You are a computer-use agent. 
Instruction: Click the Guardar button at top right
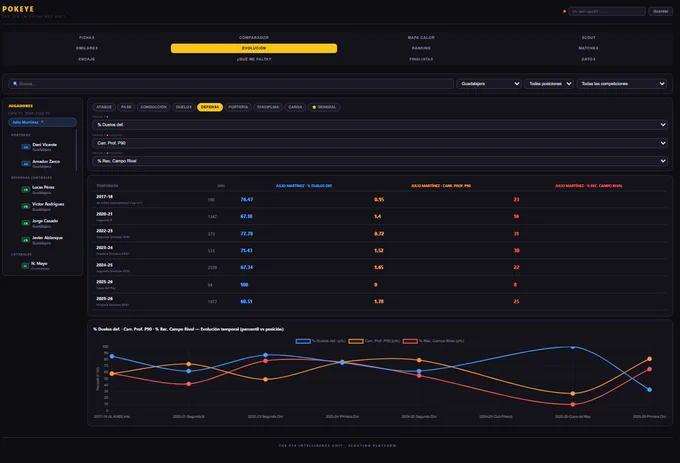660,11
